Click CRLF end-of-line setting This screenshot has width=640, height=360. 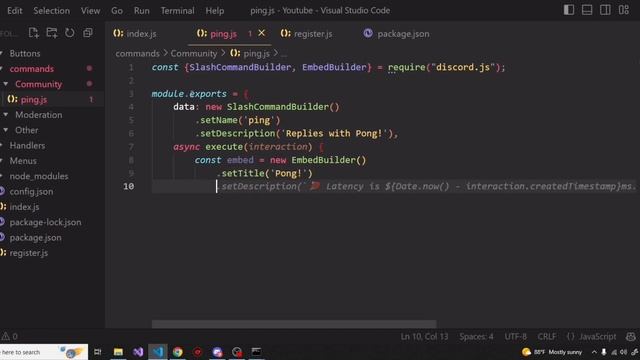[x=547, y=337]
